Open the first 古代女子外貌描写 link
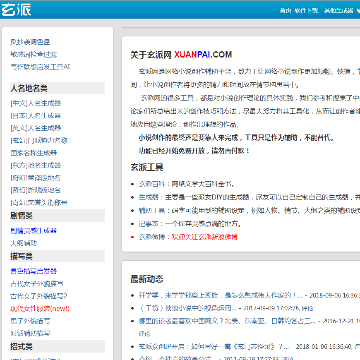Image resolution: width=360 pixels, height=360 pixels. (37, 284)
